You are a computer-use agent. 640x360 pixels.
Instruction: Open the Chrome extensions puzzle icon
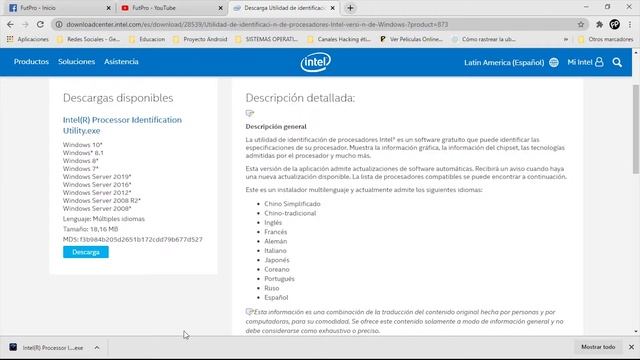(x=599, y=24)
